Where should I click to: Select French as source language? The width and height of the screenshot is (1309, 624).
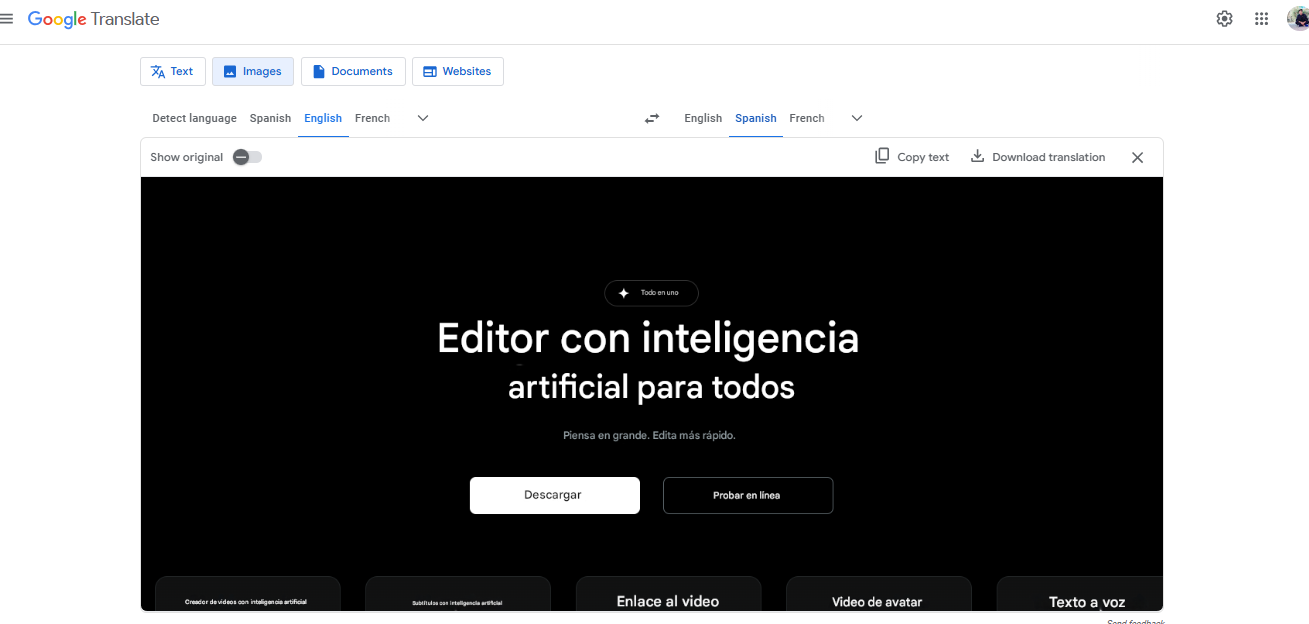[372, 118]
